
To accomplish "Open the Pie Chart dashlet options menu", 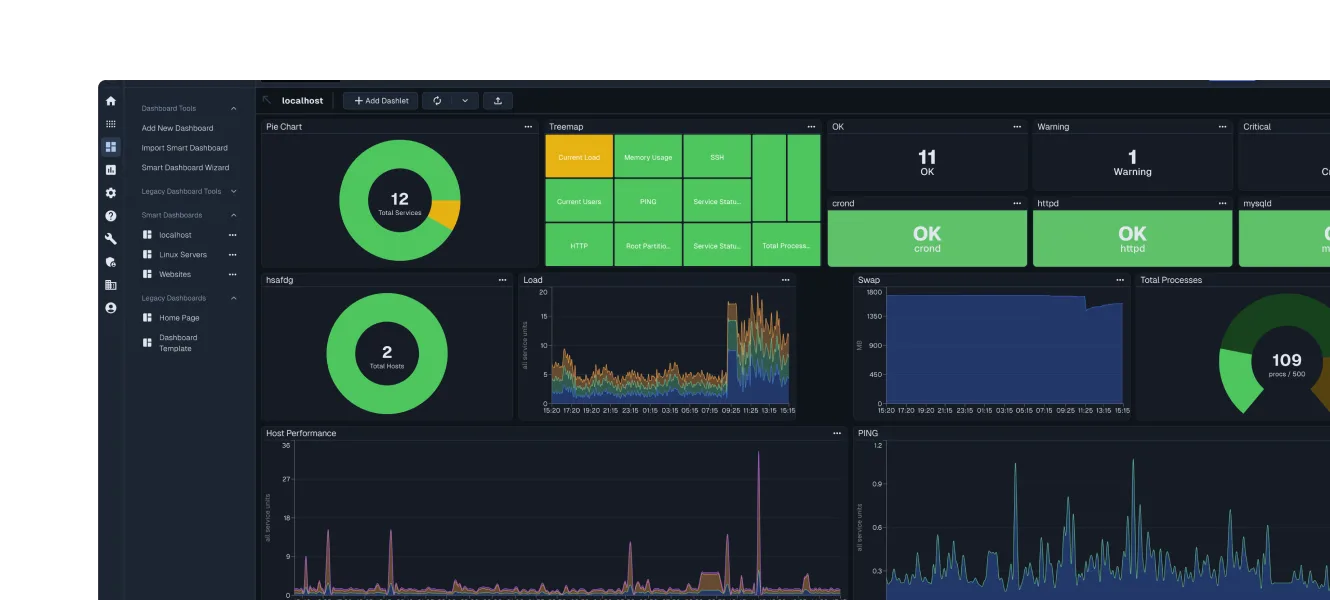I will (x=528, y=126).
